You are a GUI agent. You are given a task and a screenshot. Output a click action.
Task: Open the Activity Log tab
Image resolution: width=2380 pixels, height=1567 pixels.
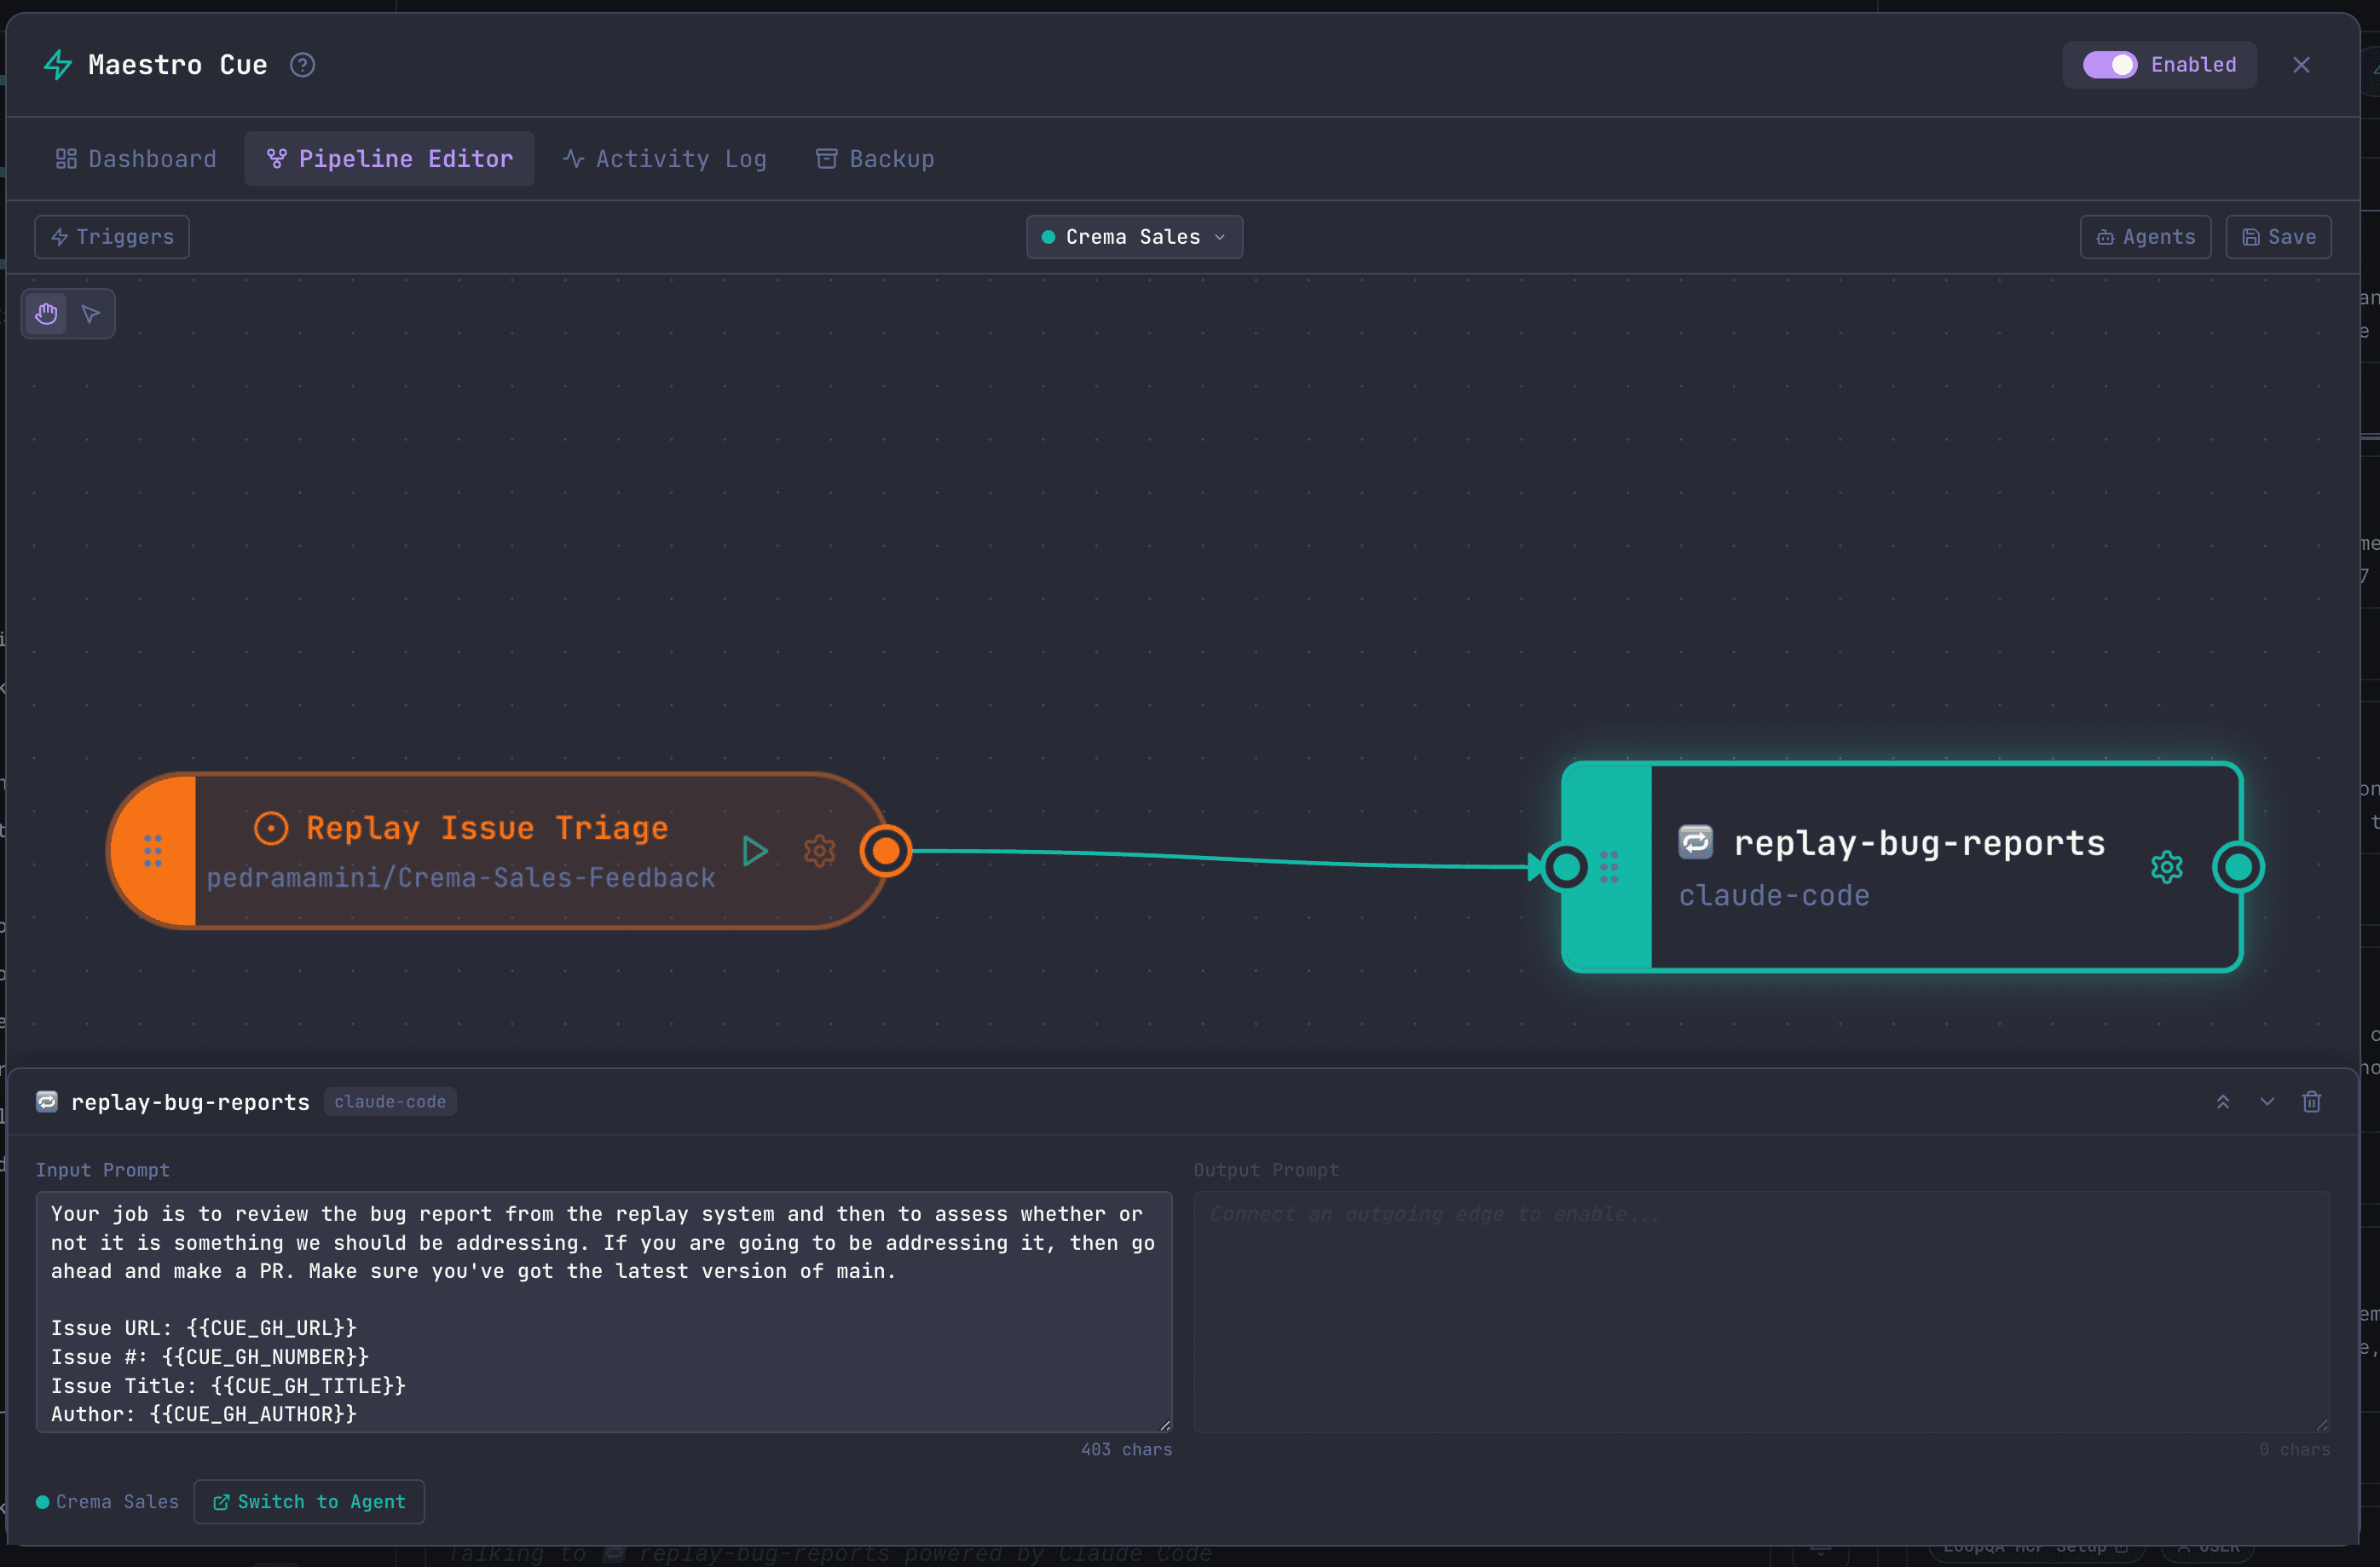click(x=665, y=159)
